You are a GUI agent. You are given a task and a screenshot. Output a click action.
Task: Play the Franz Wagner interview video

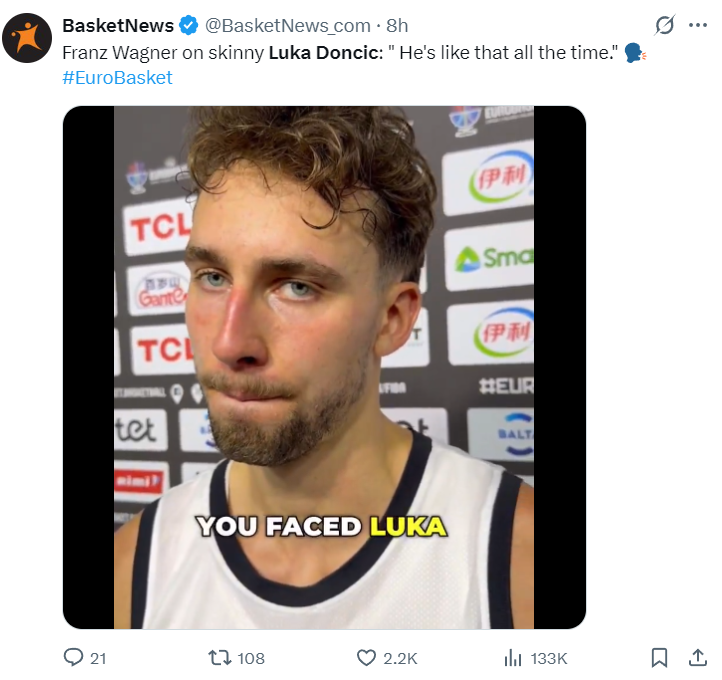(x=324, y=367)
